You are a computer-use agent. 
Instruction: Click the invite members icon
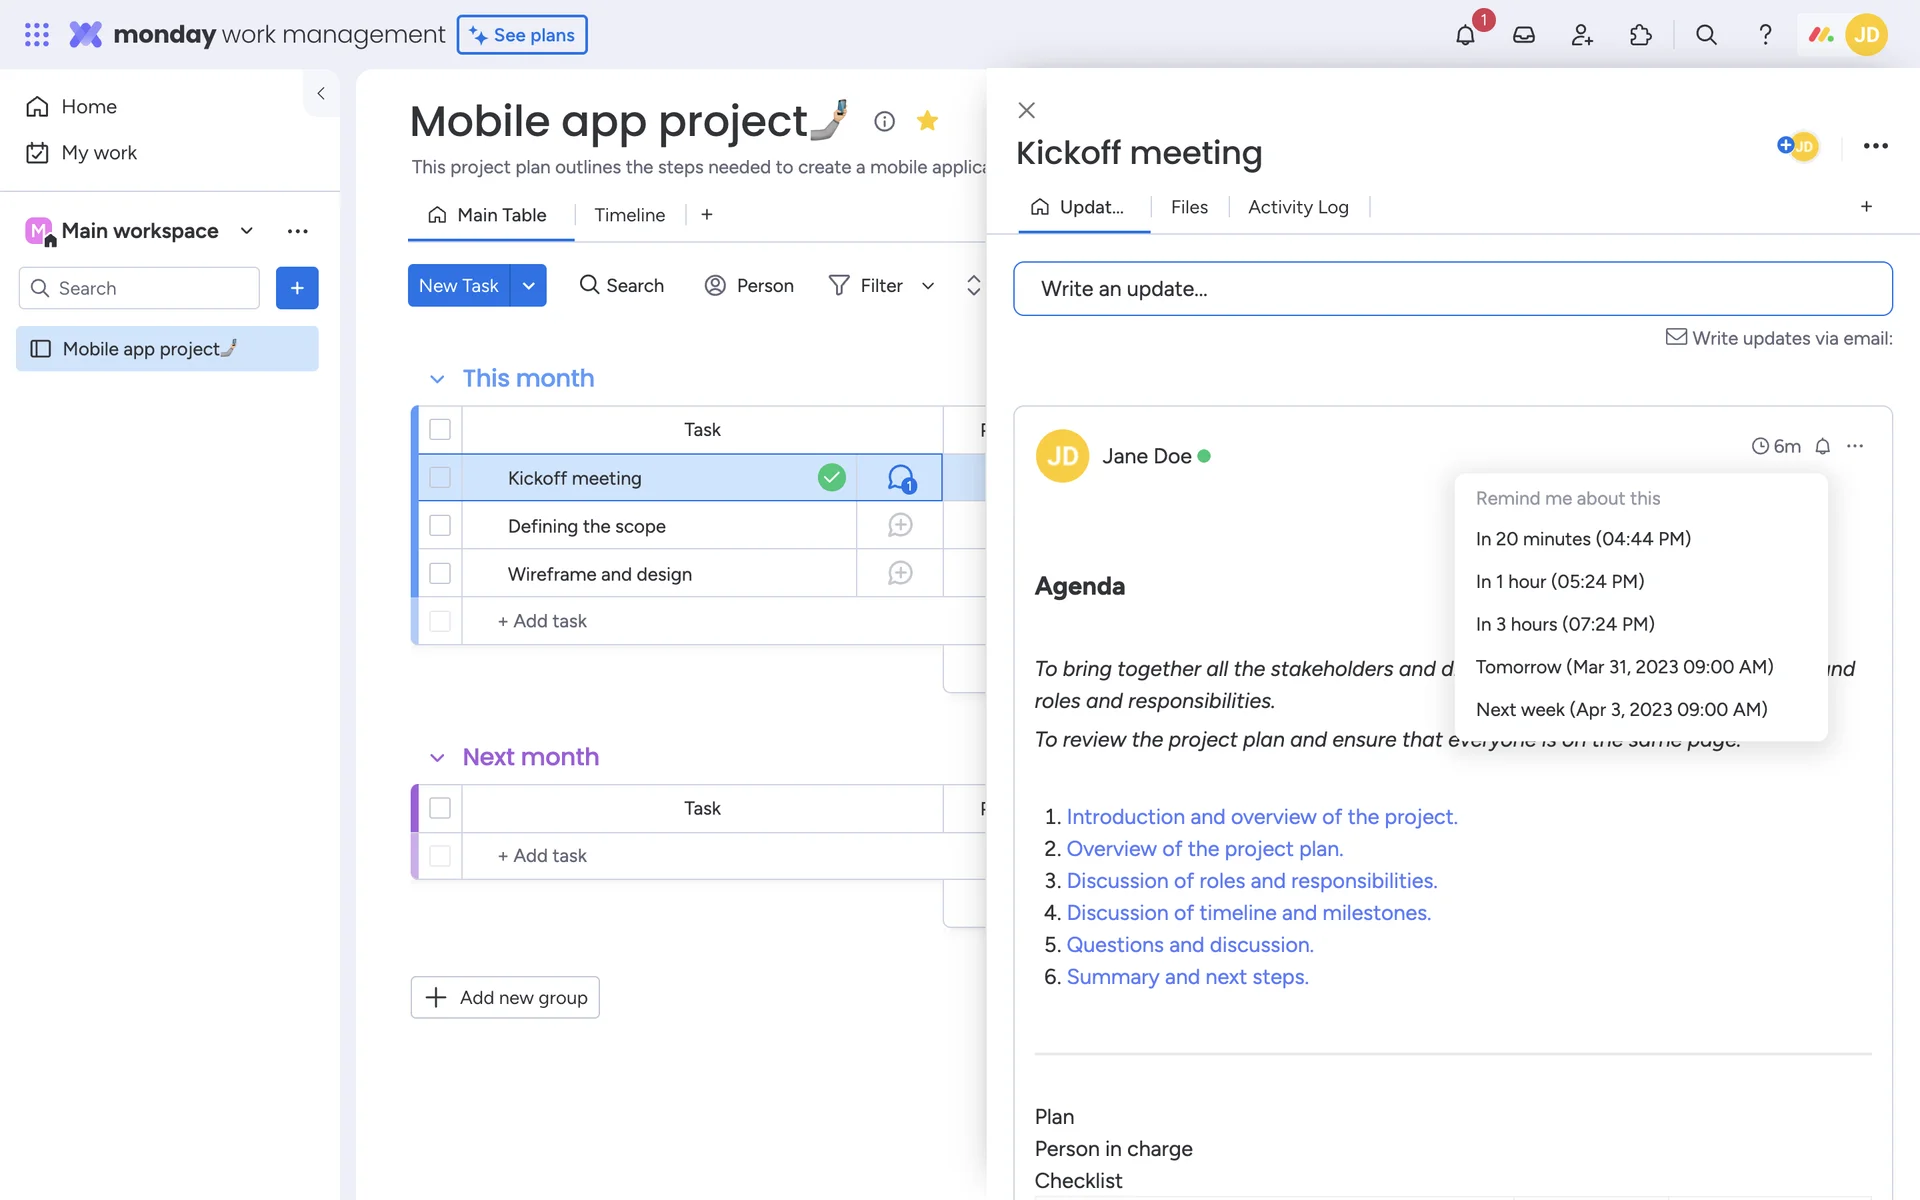(x=1582, y=35)
